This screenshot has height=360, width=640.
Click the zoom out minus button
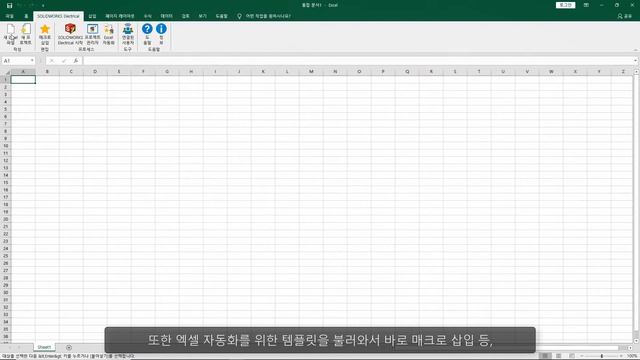(x=582, y=356)
